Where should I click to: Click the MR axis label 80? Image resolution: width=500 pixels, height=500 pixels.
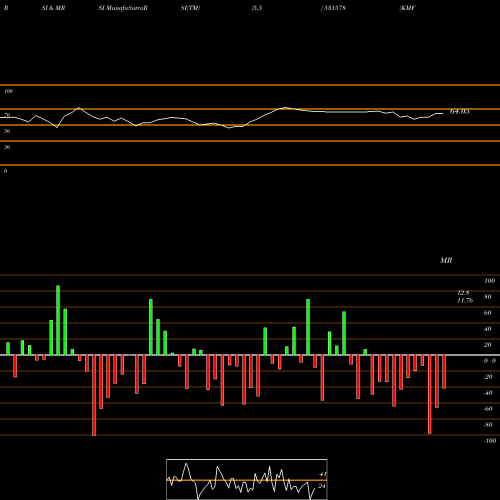[488, 297]
